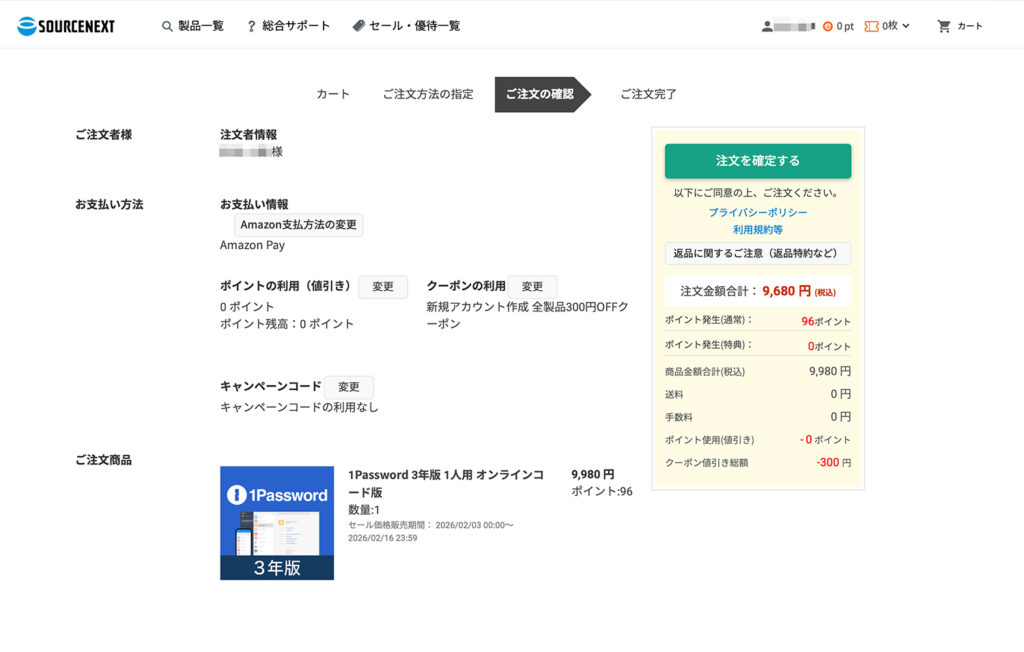Click the orange points coin icon
1024x652 pixels.
827,26
